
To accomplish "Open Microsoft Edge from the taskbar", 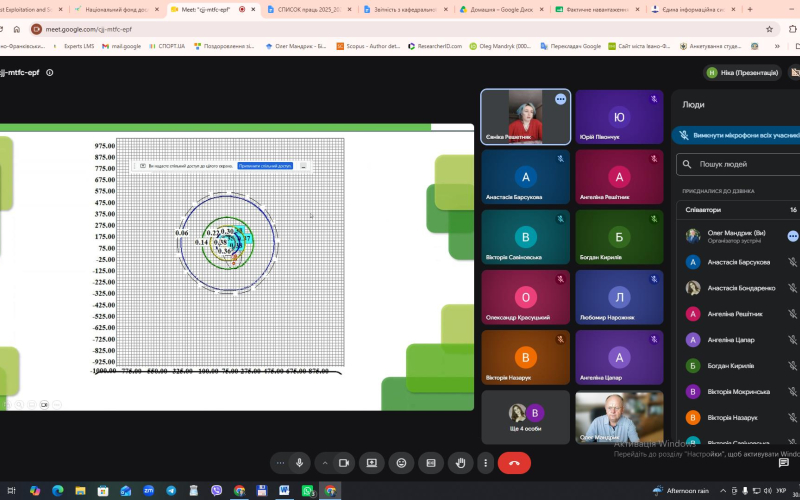I will click(57, 491).
